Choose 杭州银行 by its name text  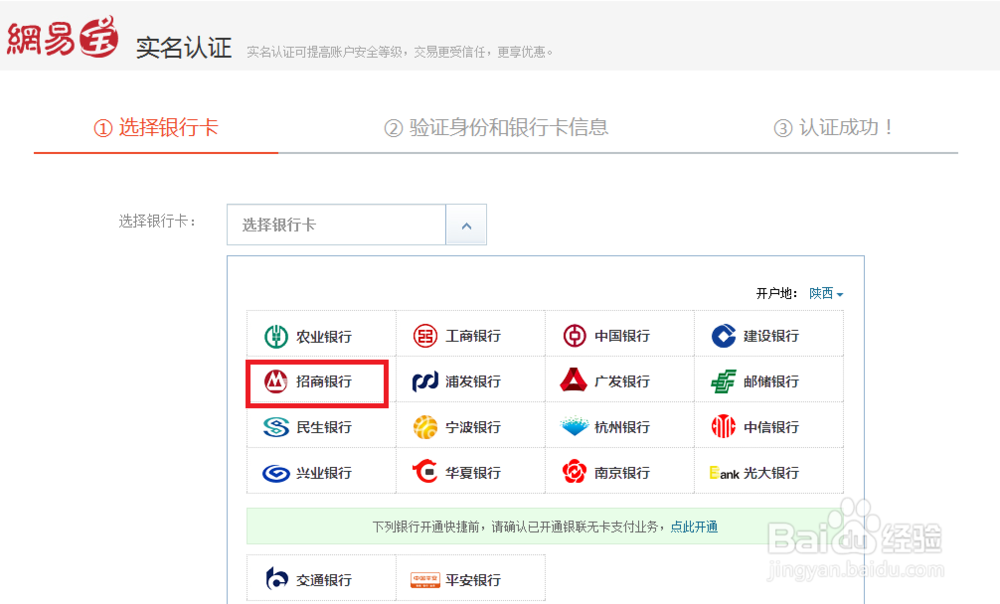point(622,427)
